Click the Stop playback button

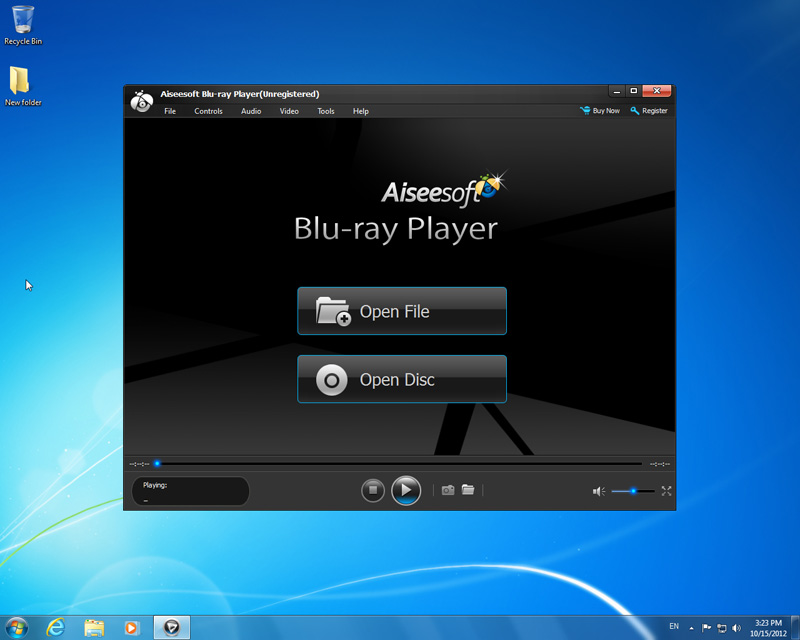[373, 490]
